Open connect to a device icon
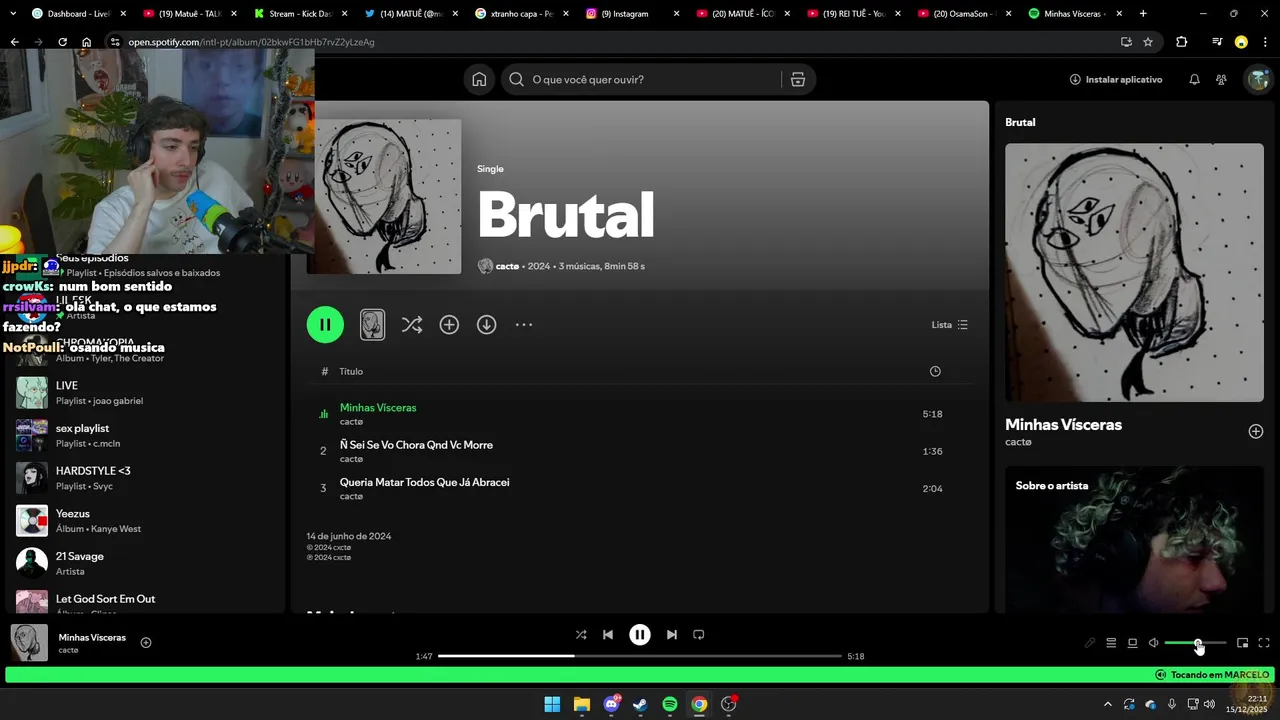Screen dimensions: 1280x720 (x=1132, y=643)
